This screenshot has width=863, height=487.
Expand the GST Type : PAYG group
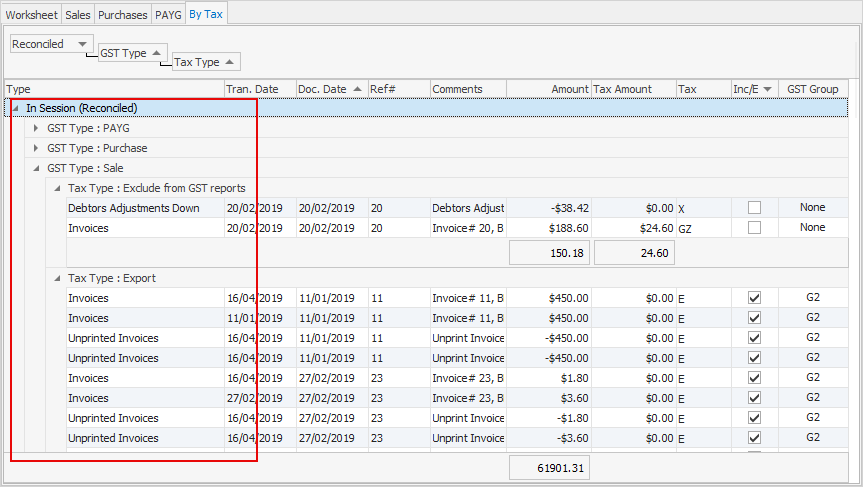pyautogui.click(x=36, y=128)
